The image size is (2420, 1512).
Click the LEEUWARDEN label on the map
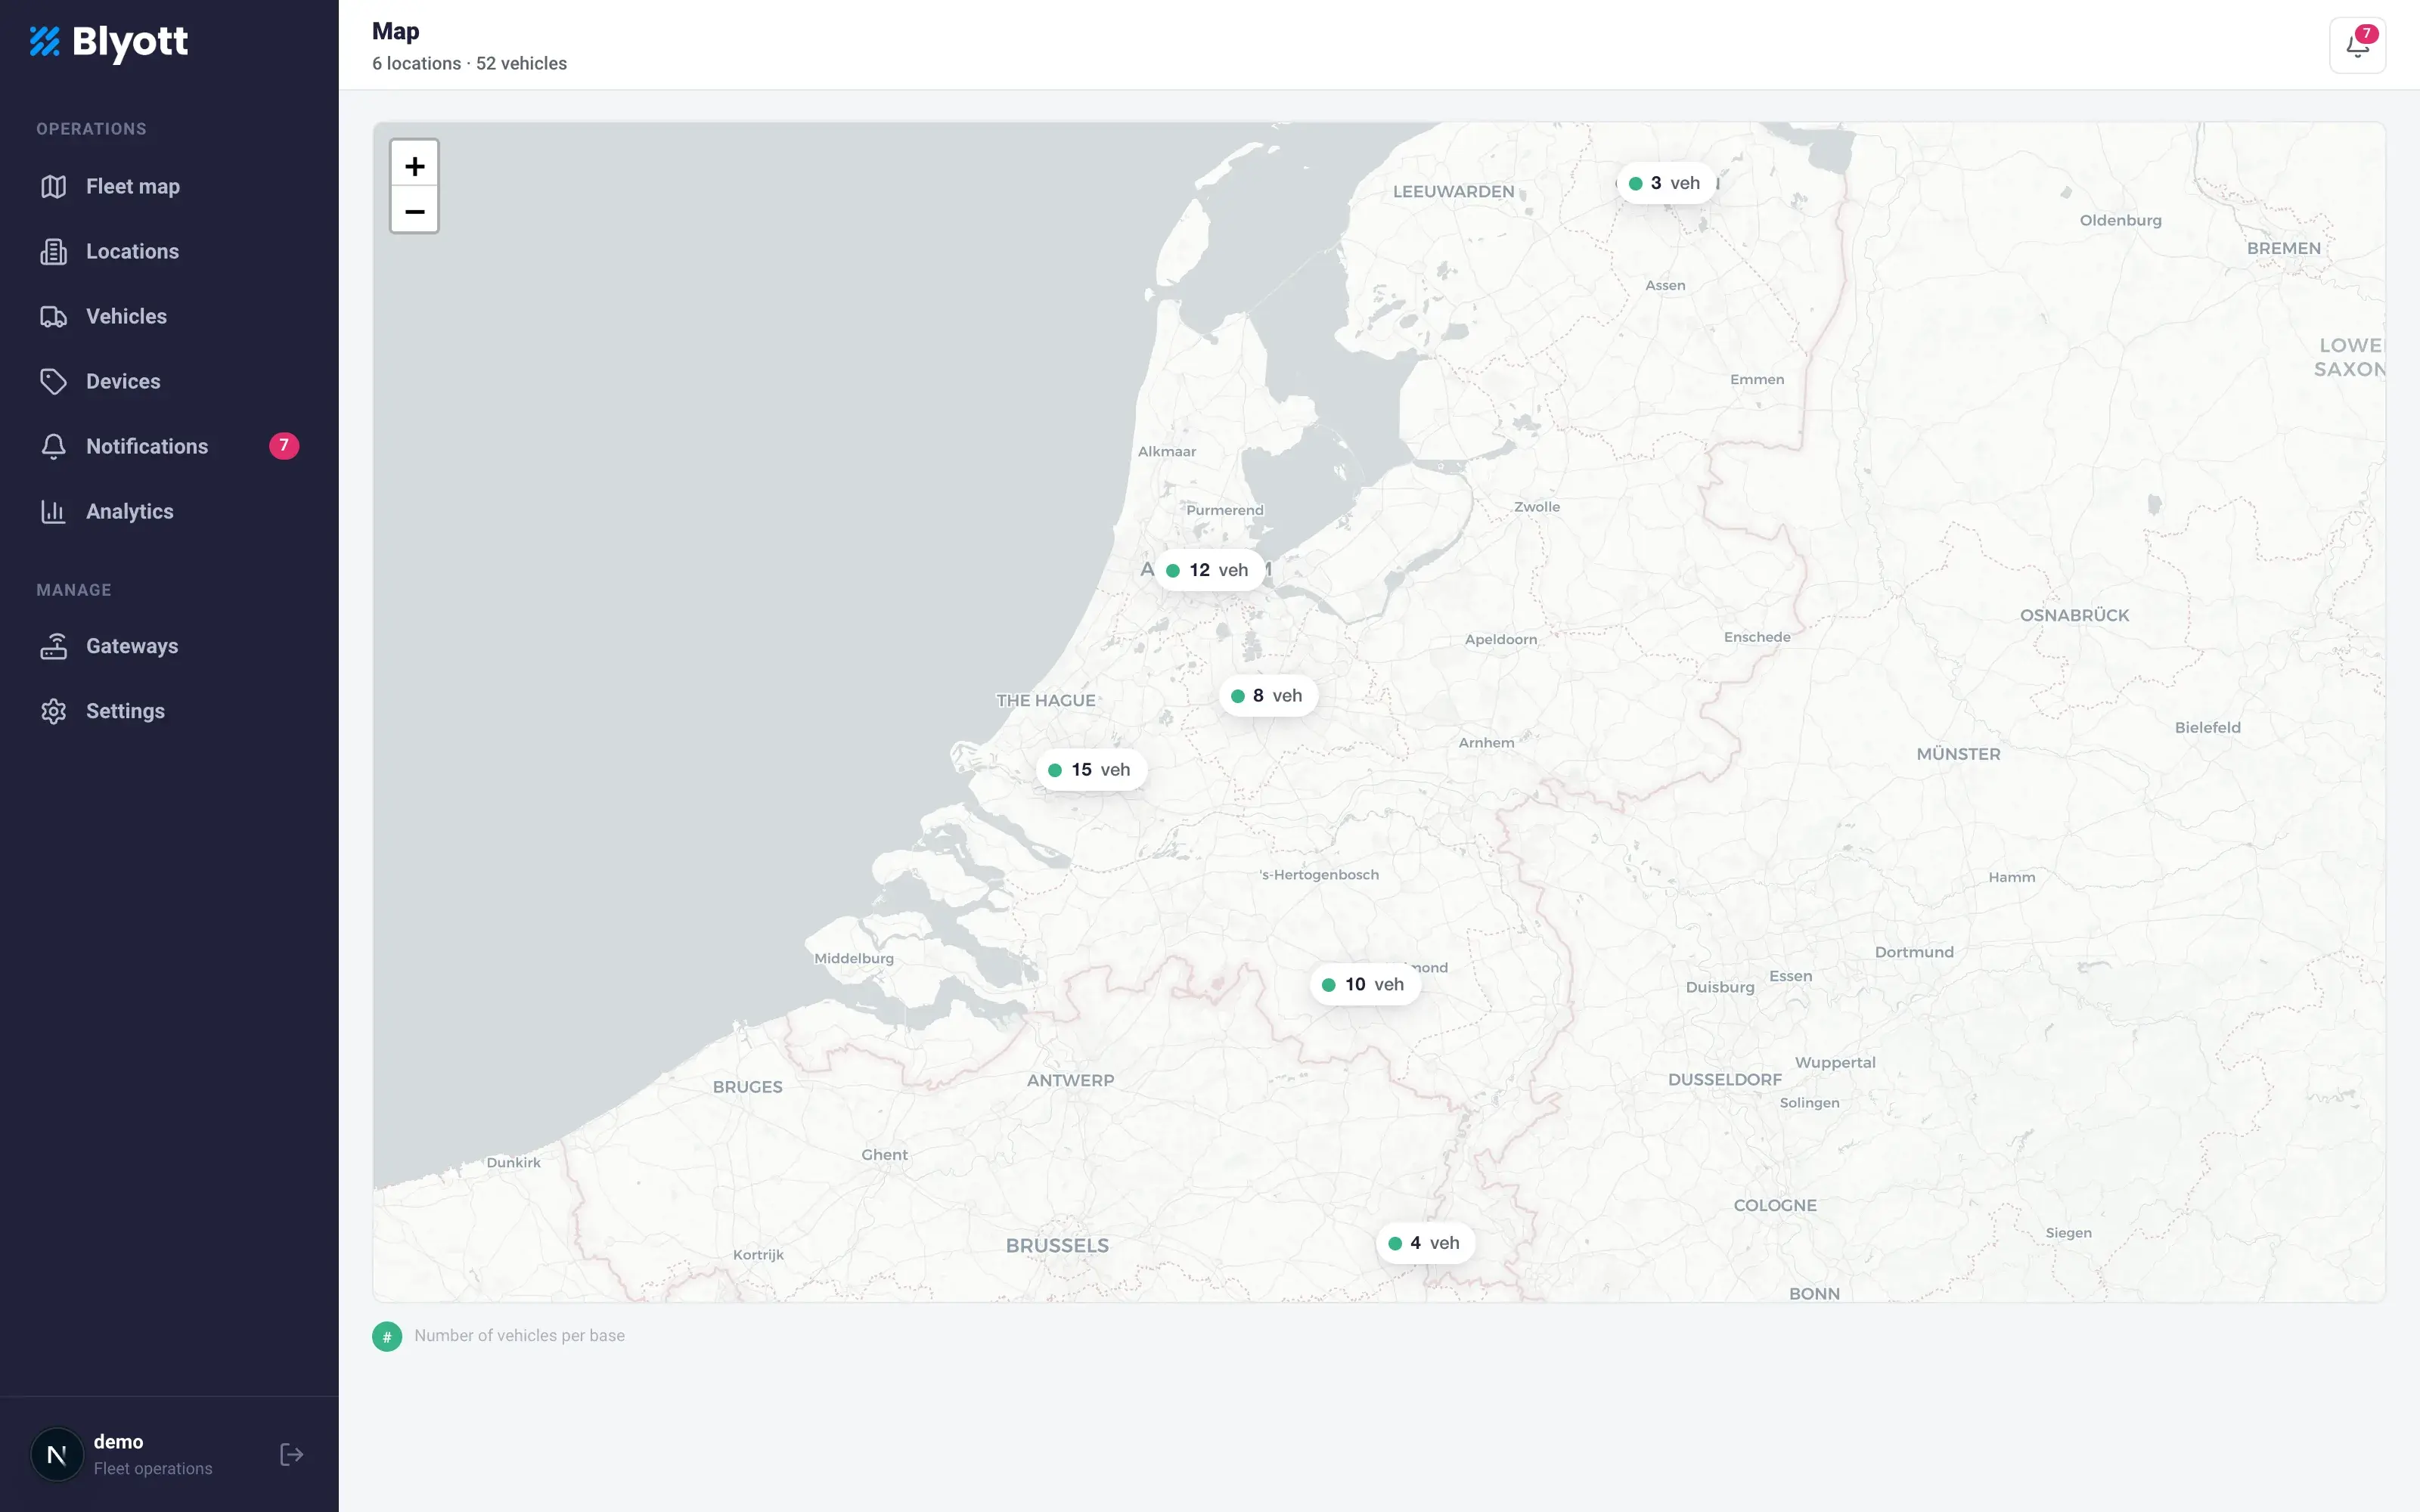pyautogui.click(x=1453, y=192)
